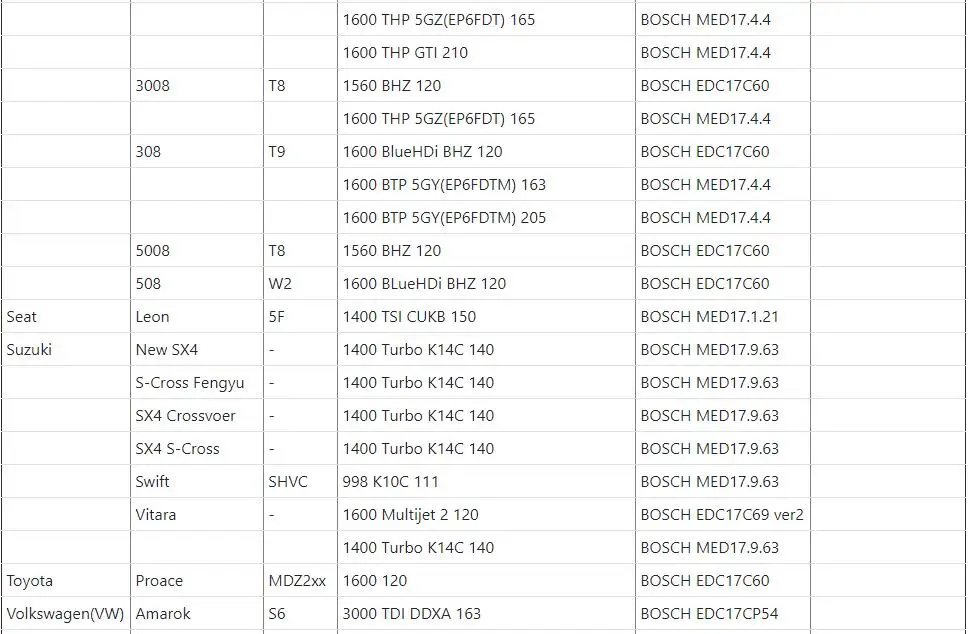This screenshot has width=968, height=634.
Task: Click the Vitara model cell
Action: (x=197, y=514)
